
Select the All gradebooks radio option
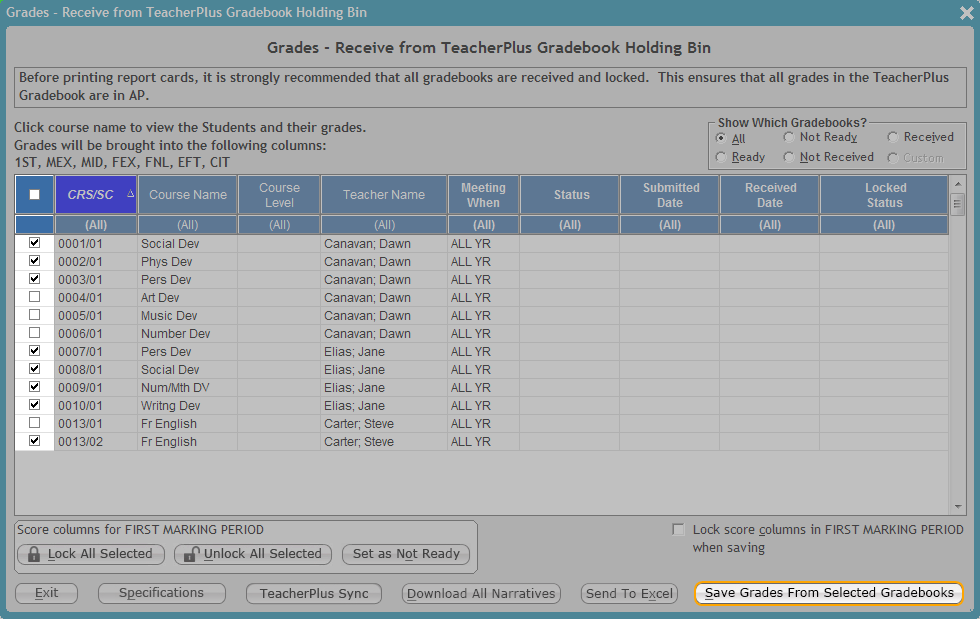coord(721,138)
